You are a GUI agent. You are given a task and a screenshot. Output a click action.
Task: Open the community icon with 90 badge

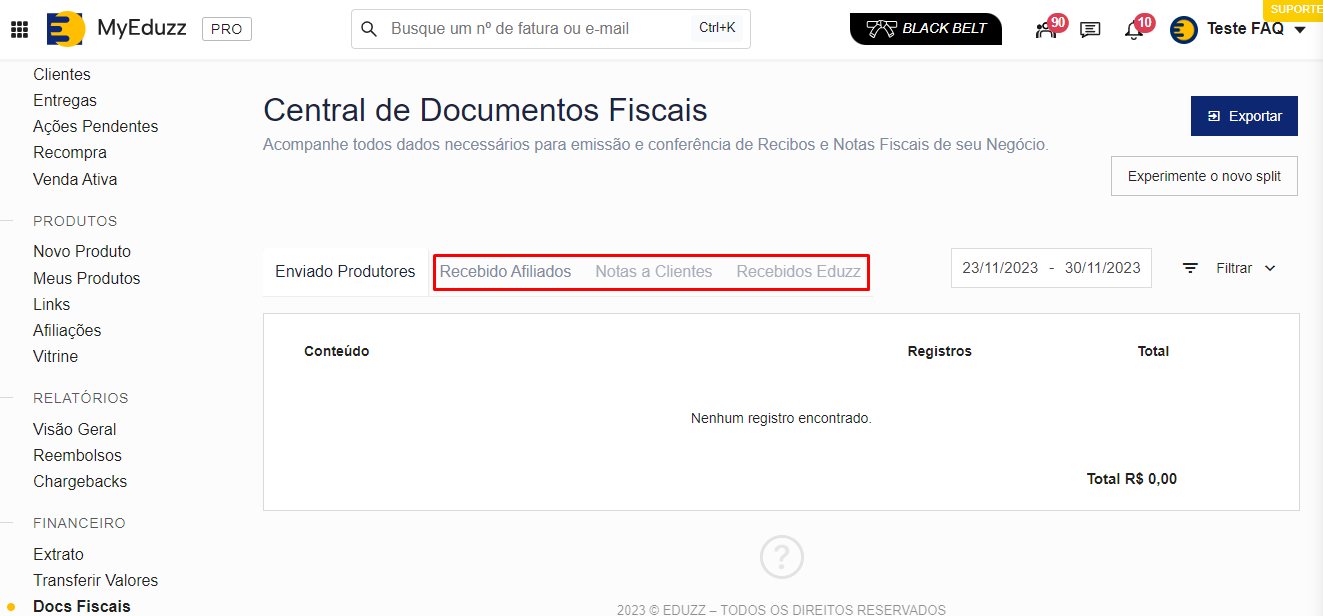(1046, 30)
